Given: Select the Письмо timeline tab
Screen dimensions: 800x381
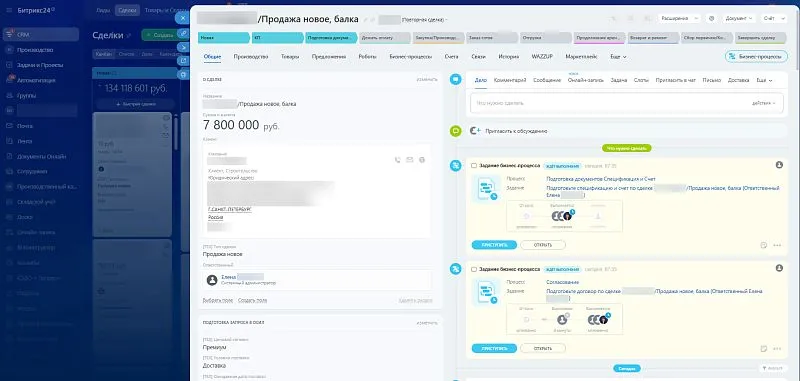Looking at the screenshot, I should pos(712,81).
